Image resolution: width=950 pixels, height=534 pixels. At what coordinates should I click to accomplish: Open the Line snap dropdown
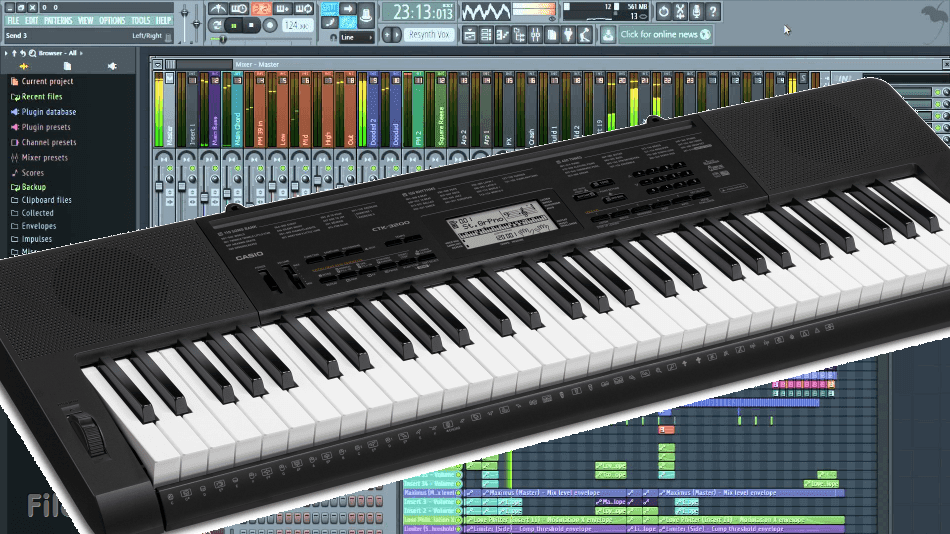[x=357, y=38]
